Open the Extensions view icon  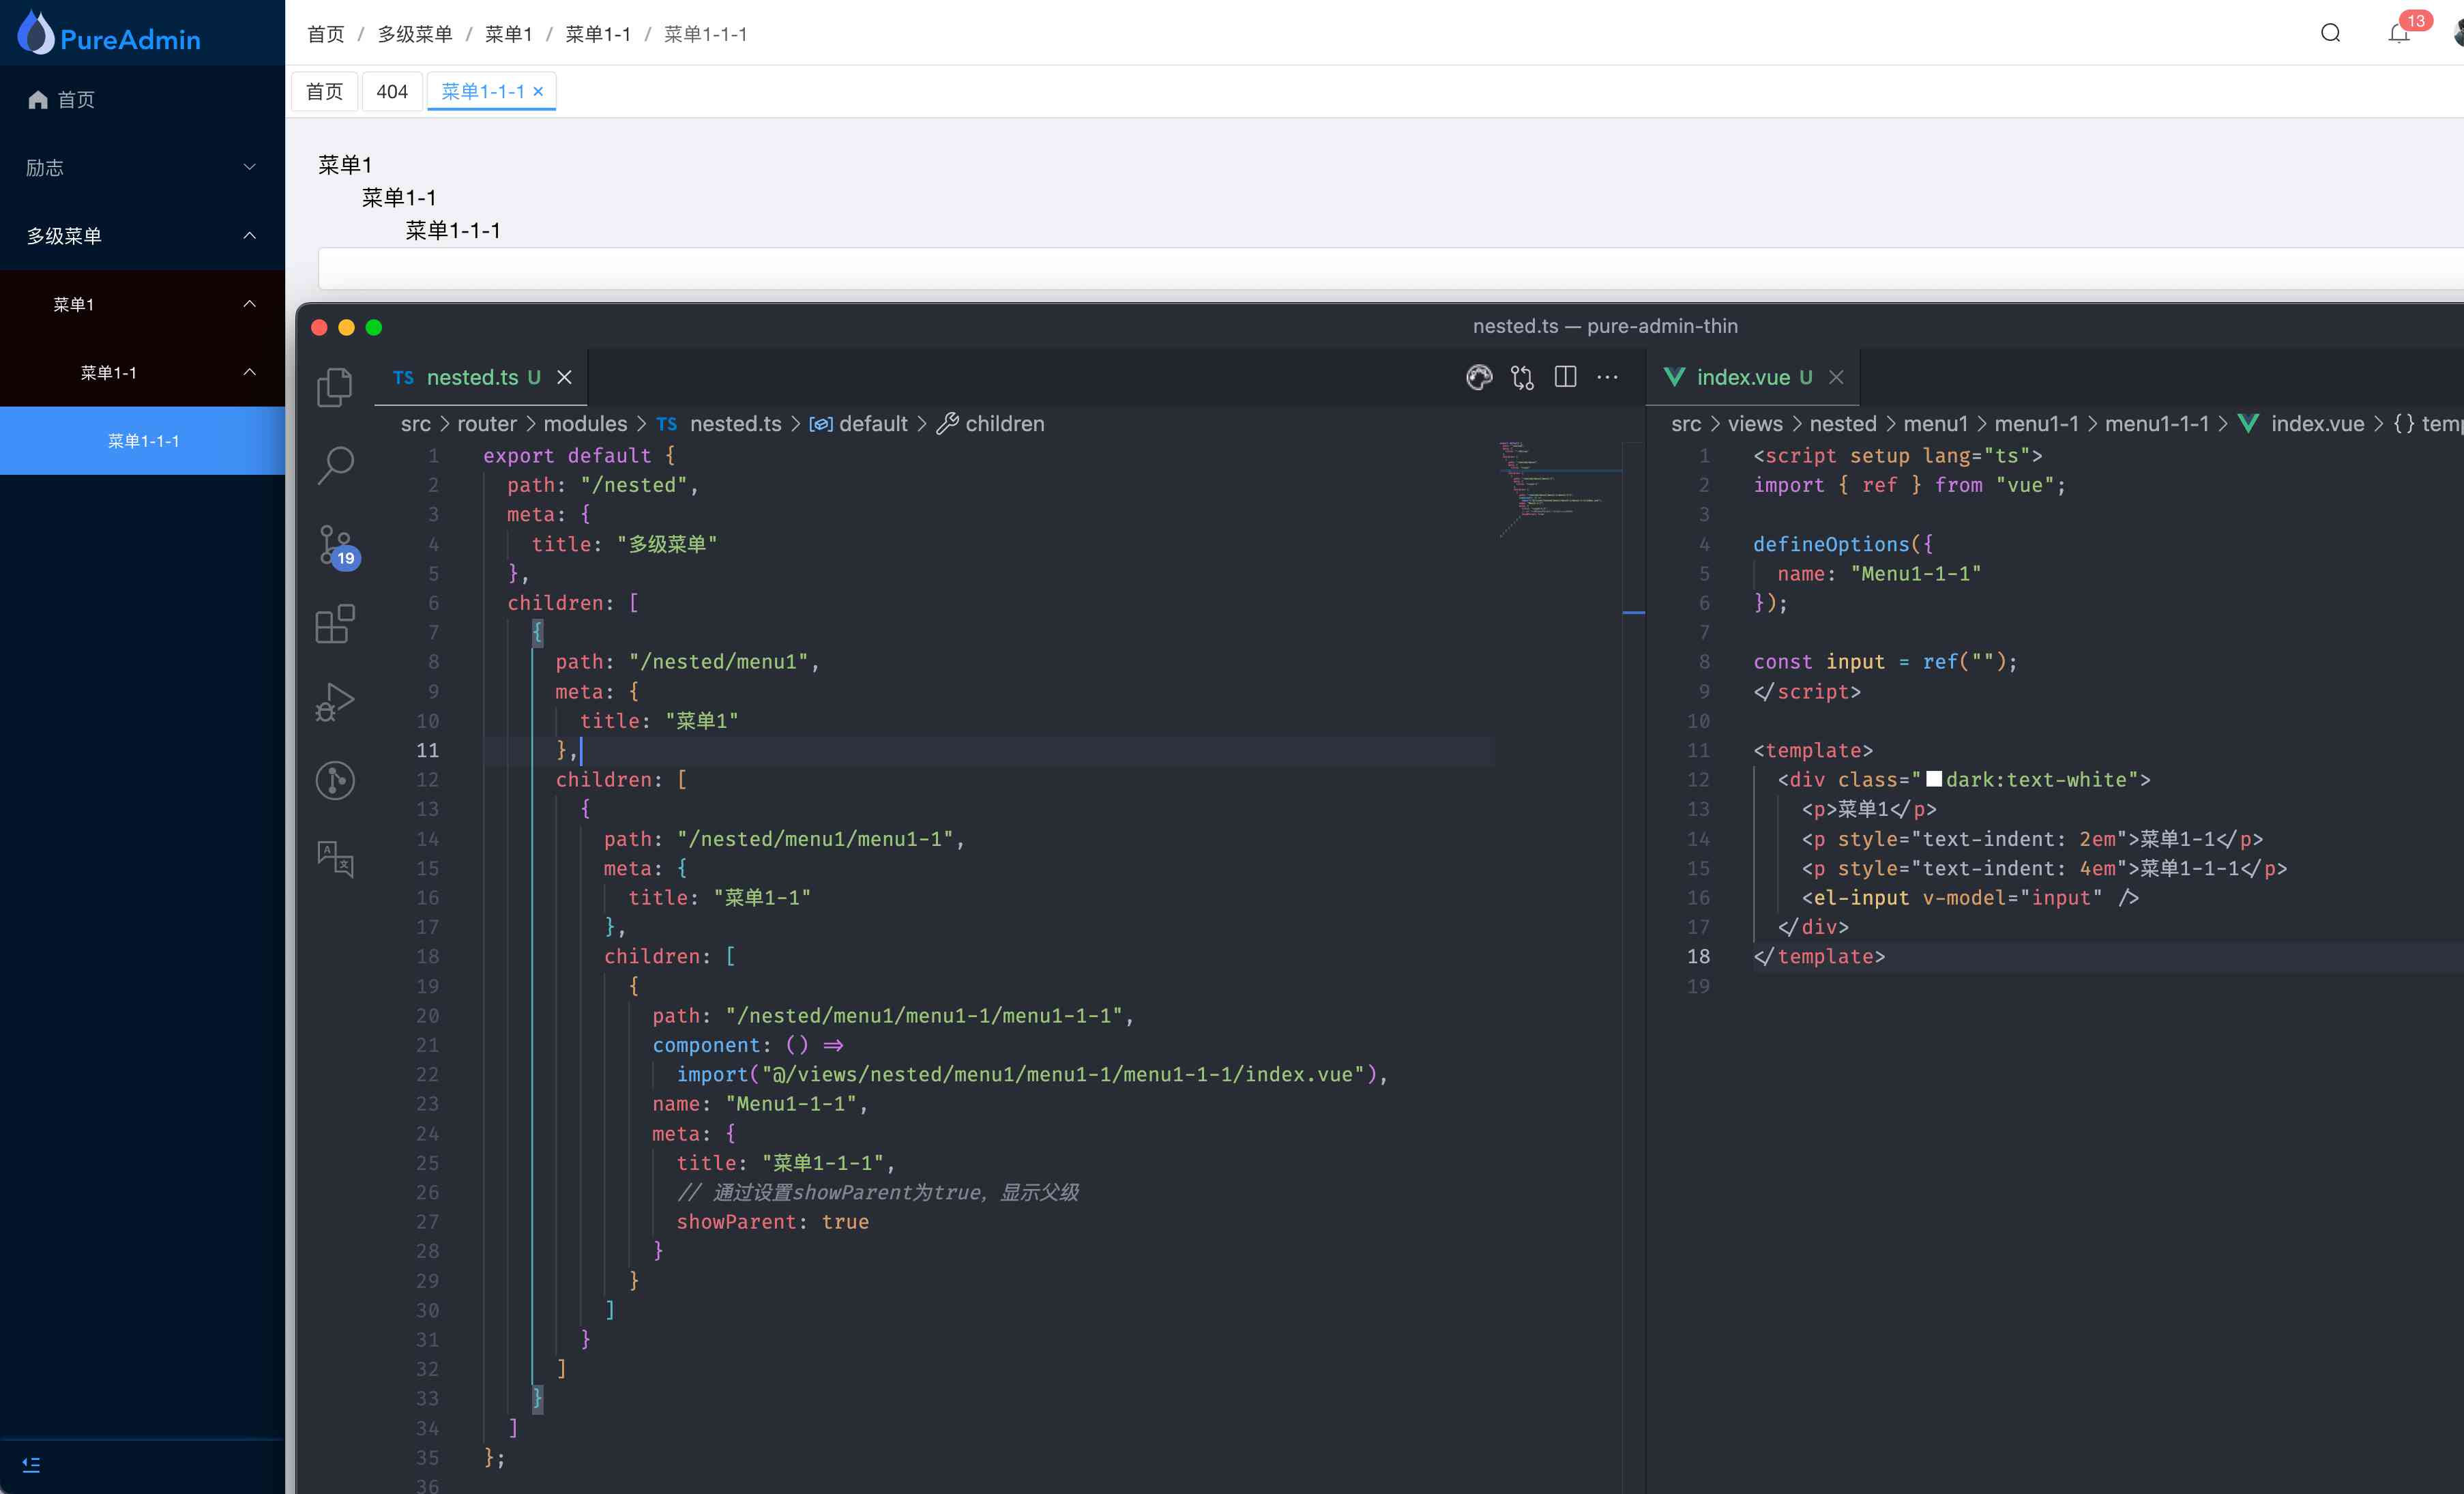point(335,623)
